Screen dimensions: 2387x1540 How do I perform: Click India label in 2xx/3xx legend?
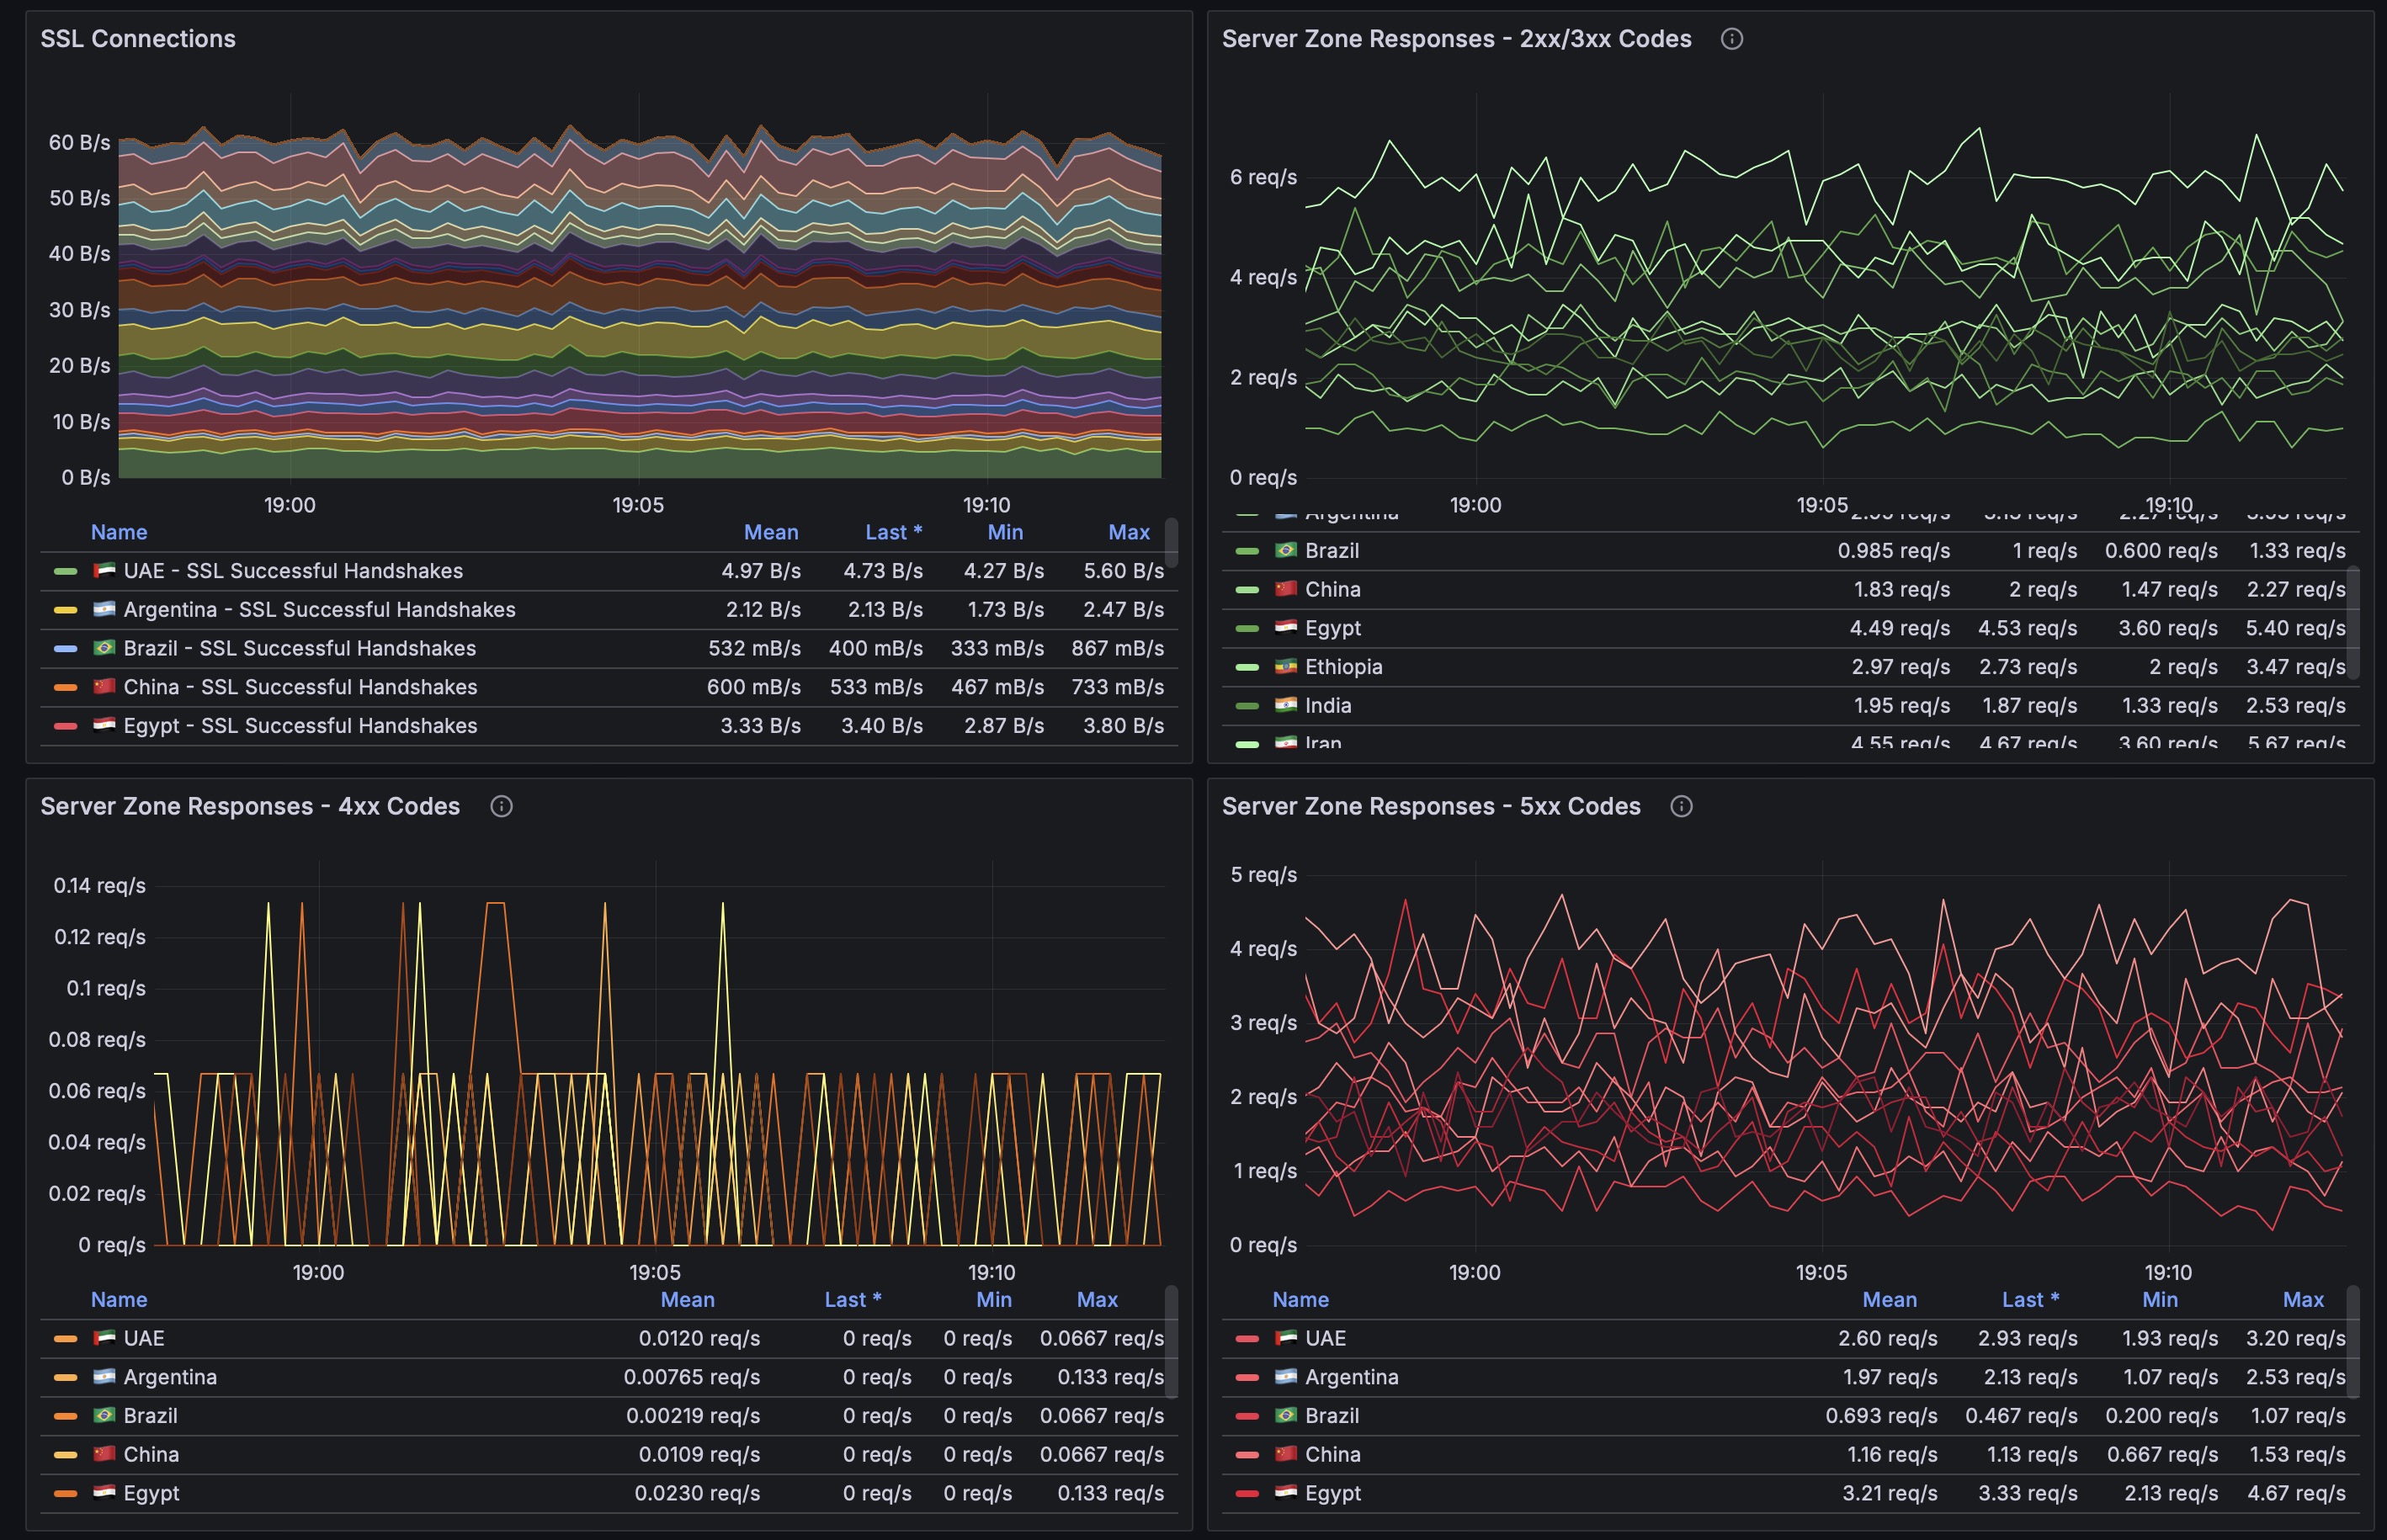[1327, 706]
